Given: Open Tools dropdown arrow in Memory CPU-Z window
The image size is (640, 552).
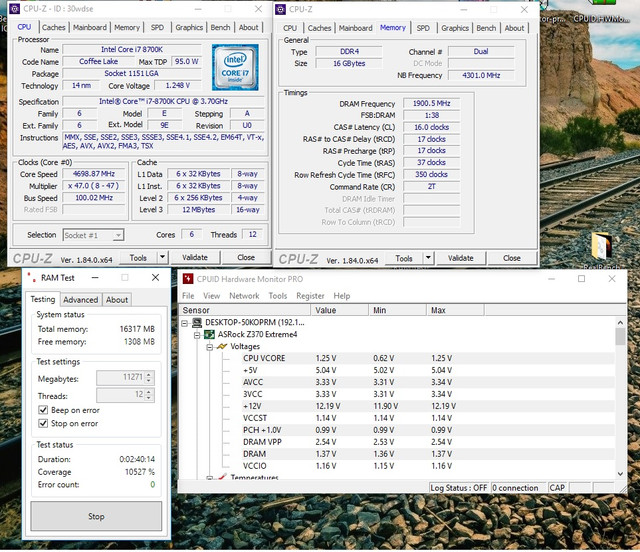Looking at the screenshot, I should coord(428,258).
